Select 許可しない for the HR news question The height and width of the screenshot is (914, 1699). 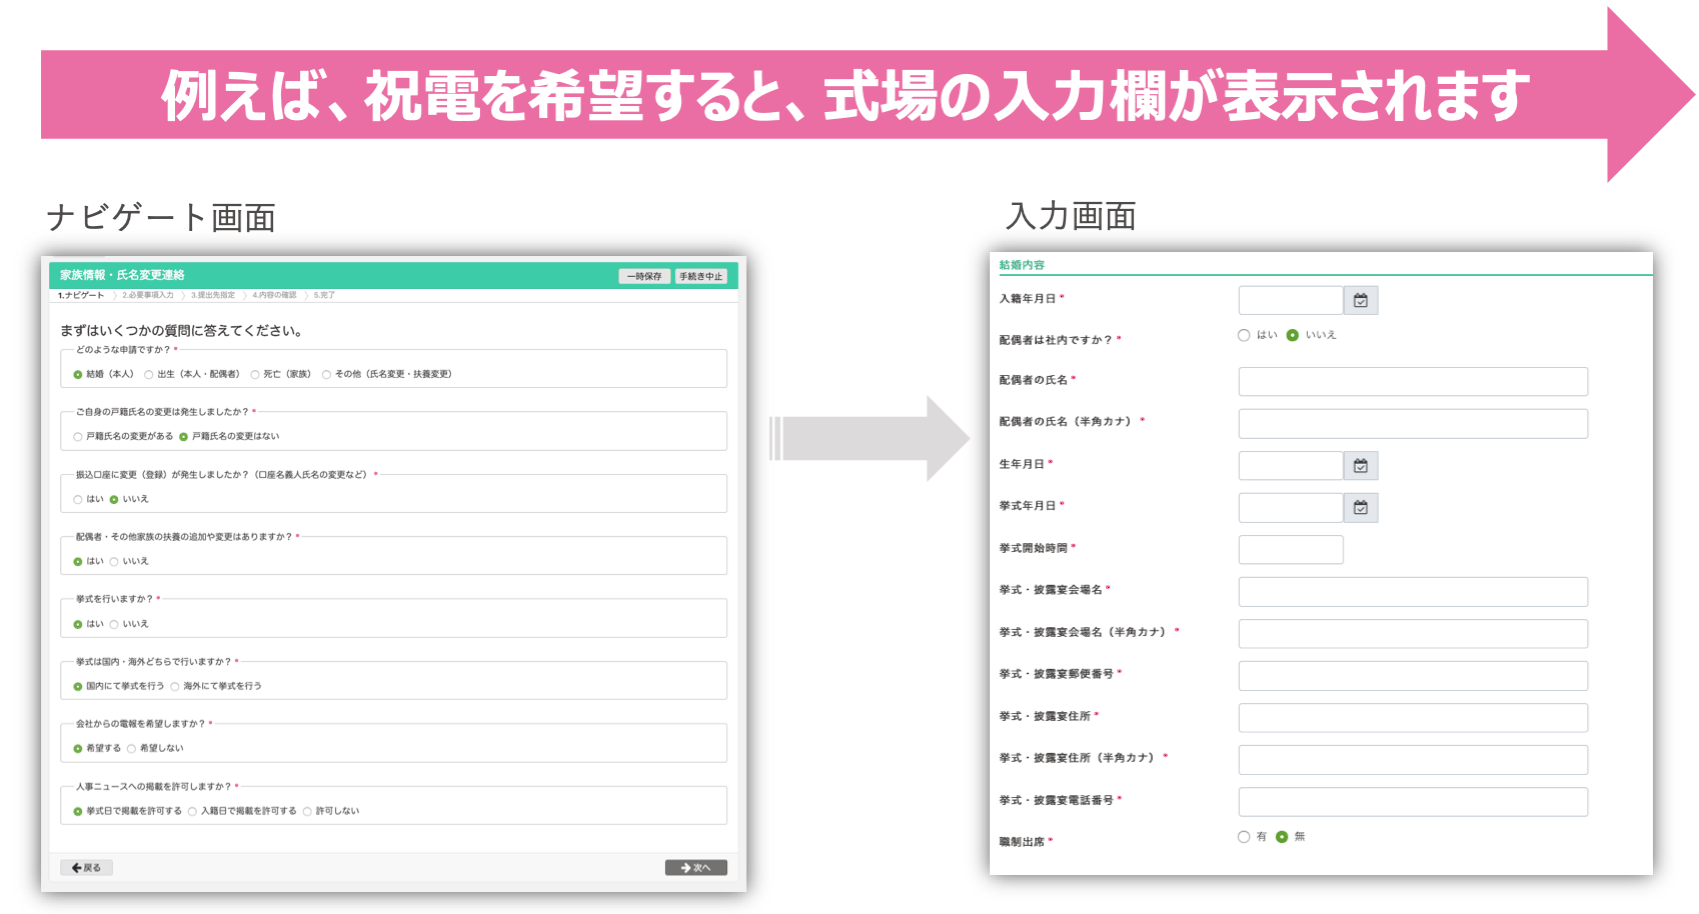(x=307, y=812)
